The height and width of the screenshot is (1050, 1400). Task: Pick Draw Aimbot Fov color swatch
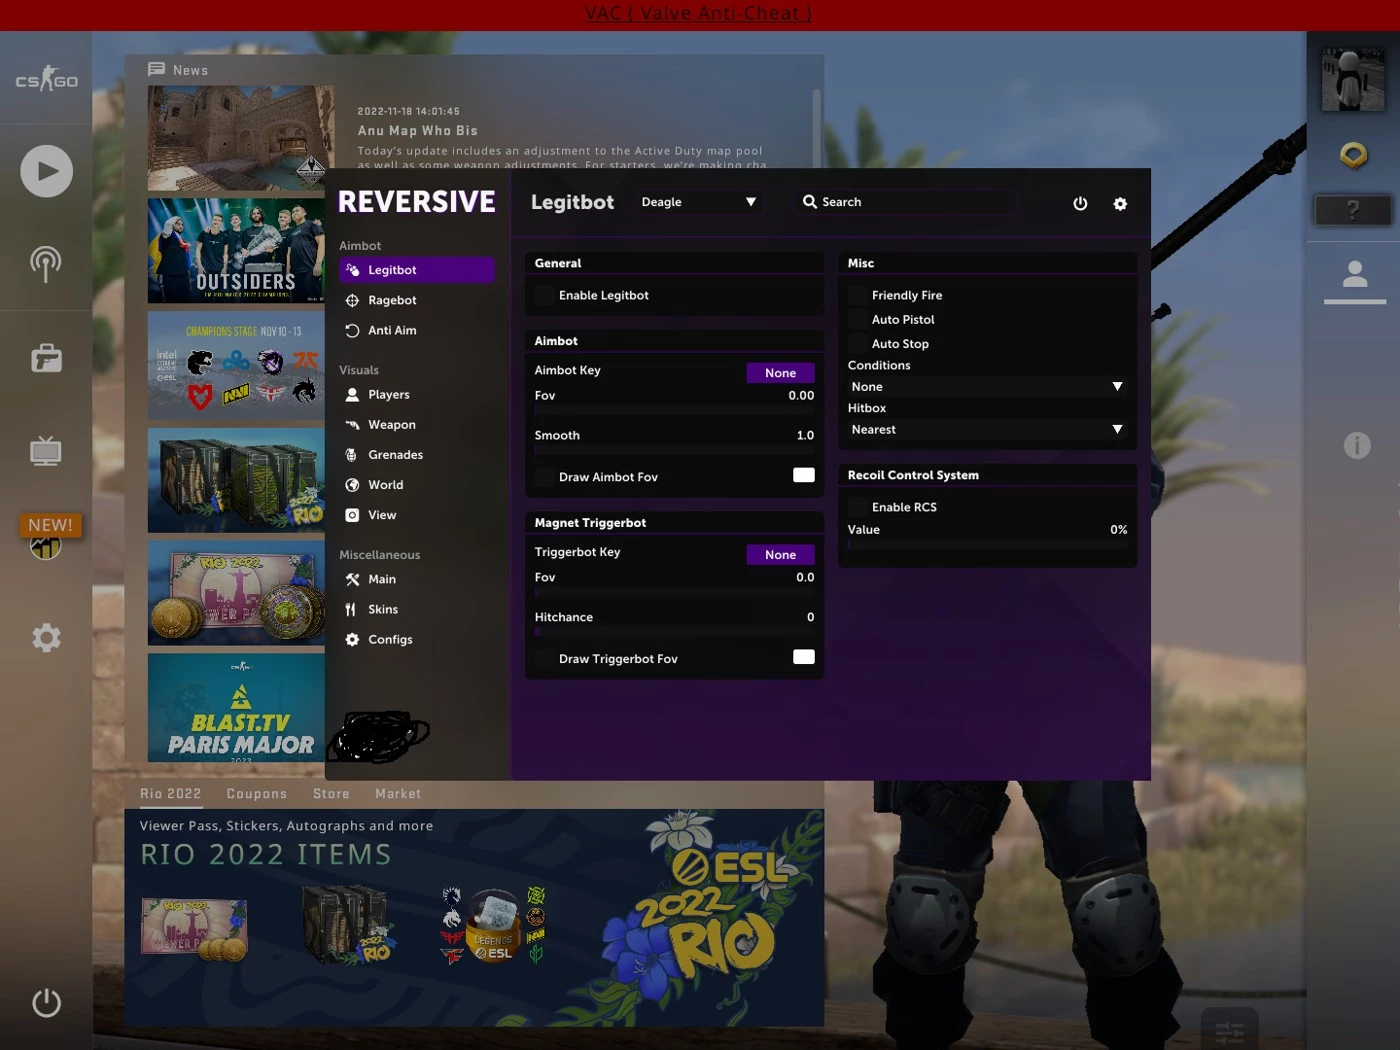pos(804,475)
